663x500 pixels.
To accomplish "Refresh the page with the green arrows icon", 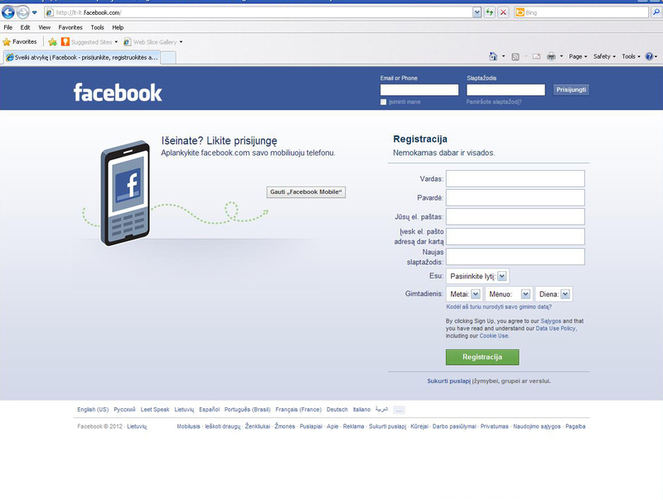I will 490,12.
